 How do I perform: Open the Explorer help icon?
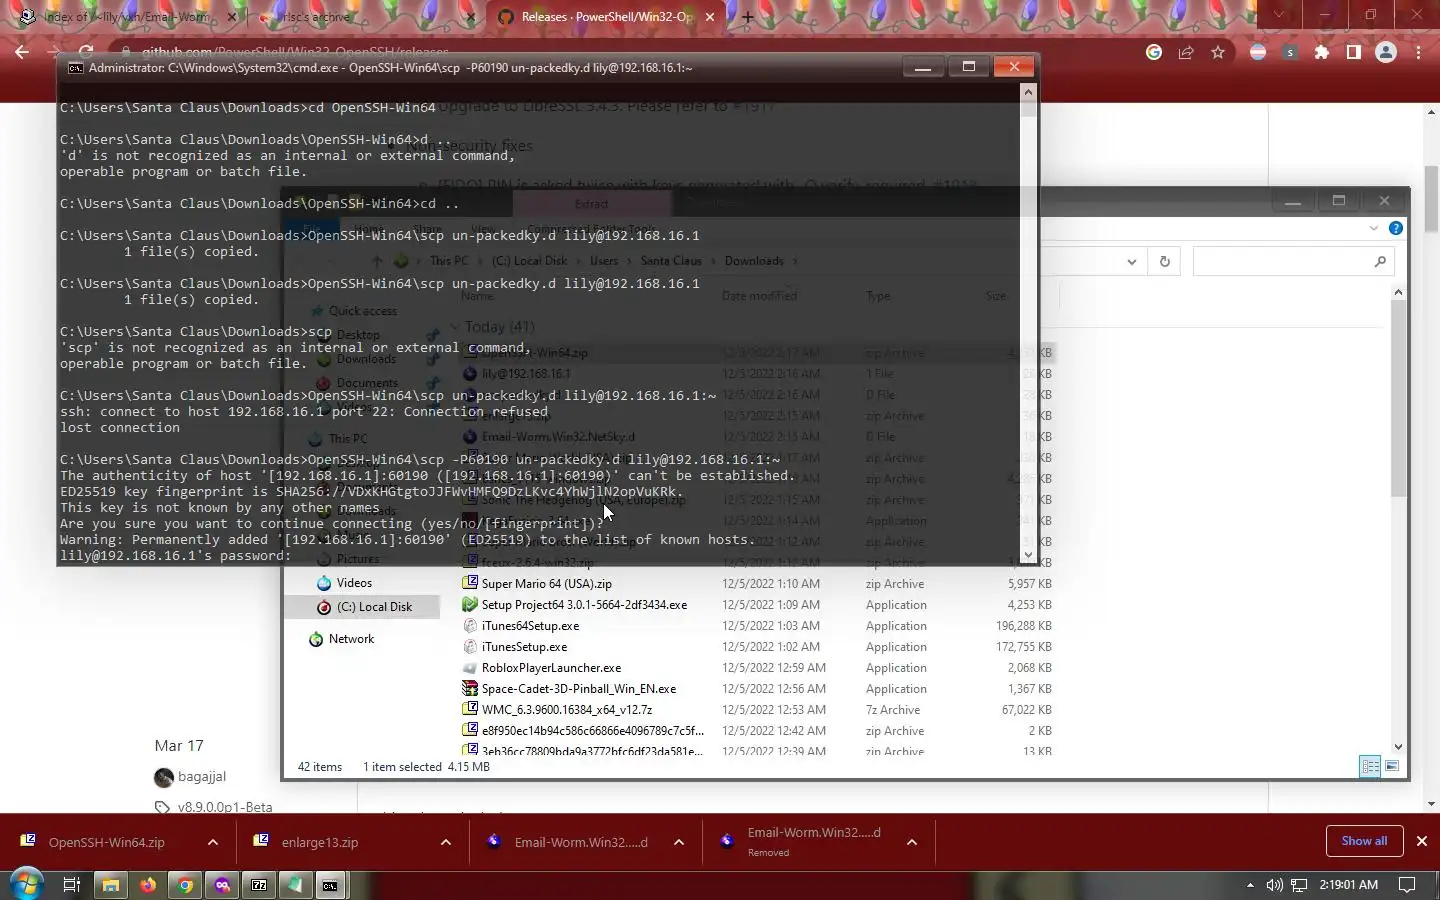pyautogui.click(x=1396, y=228)
